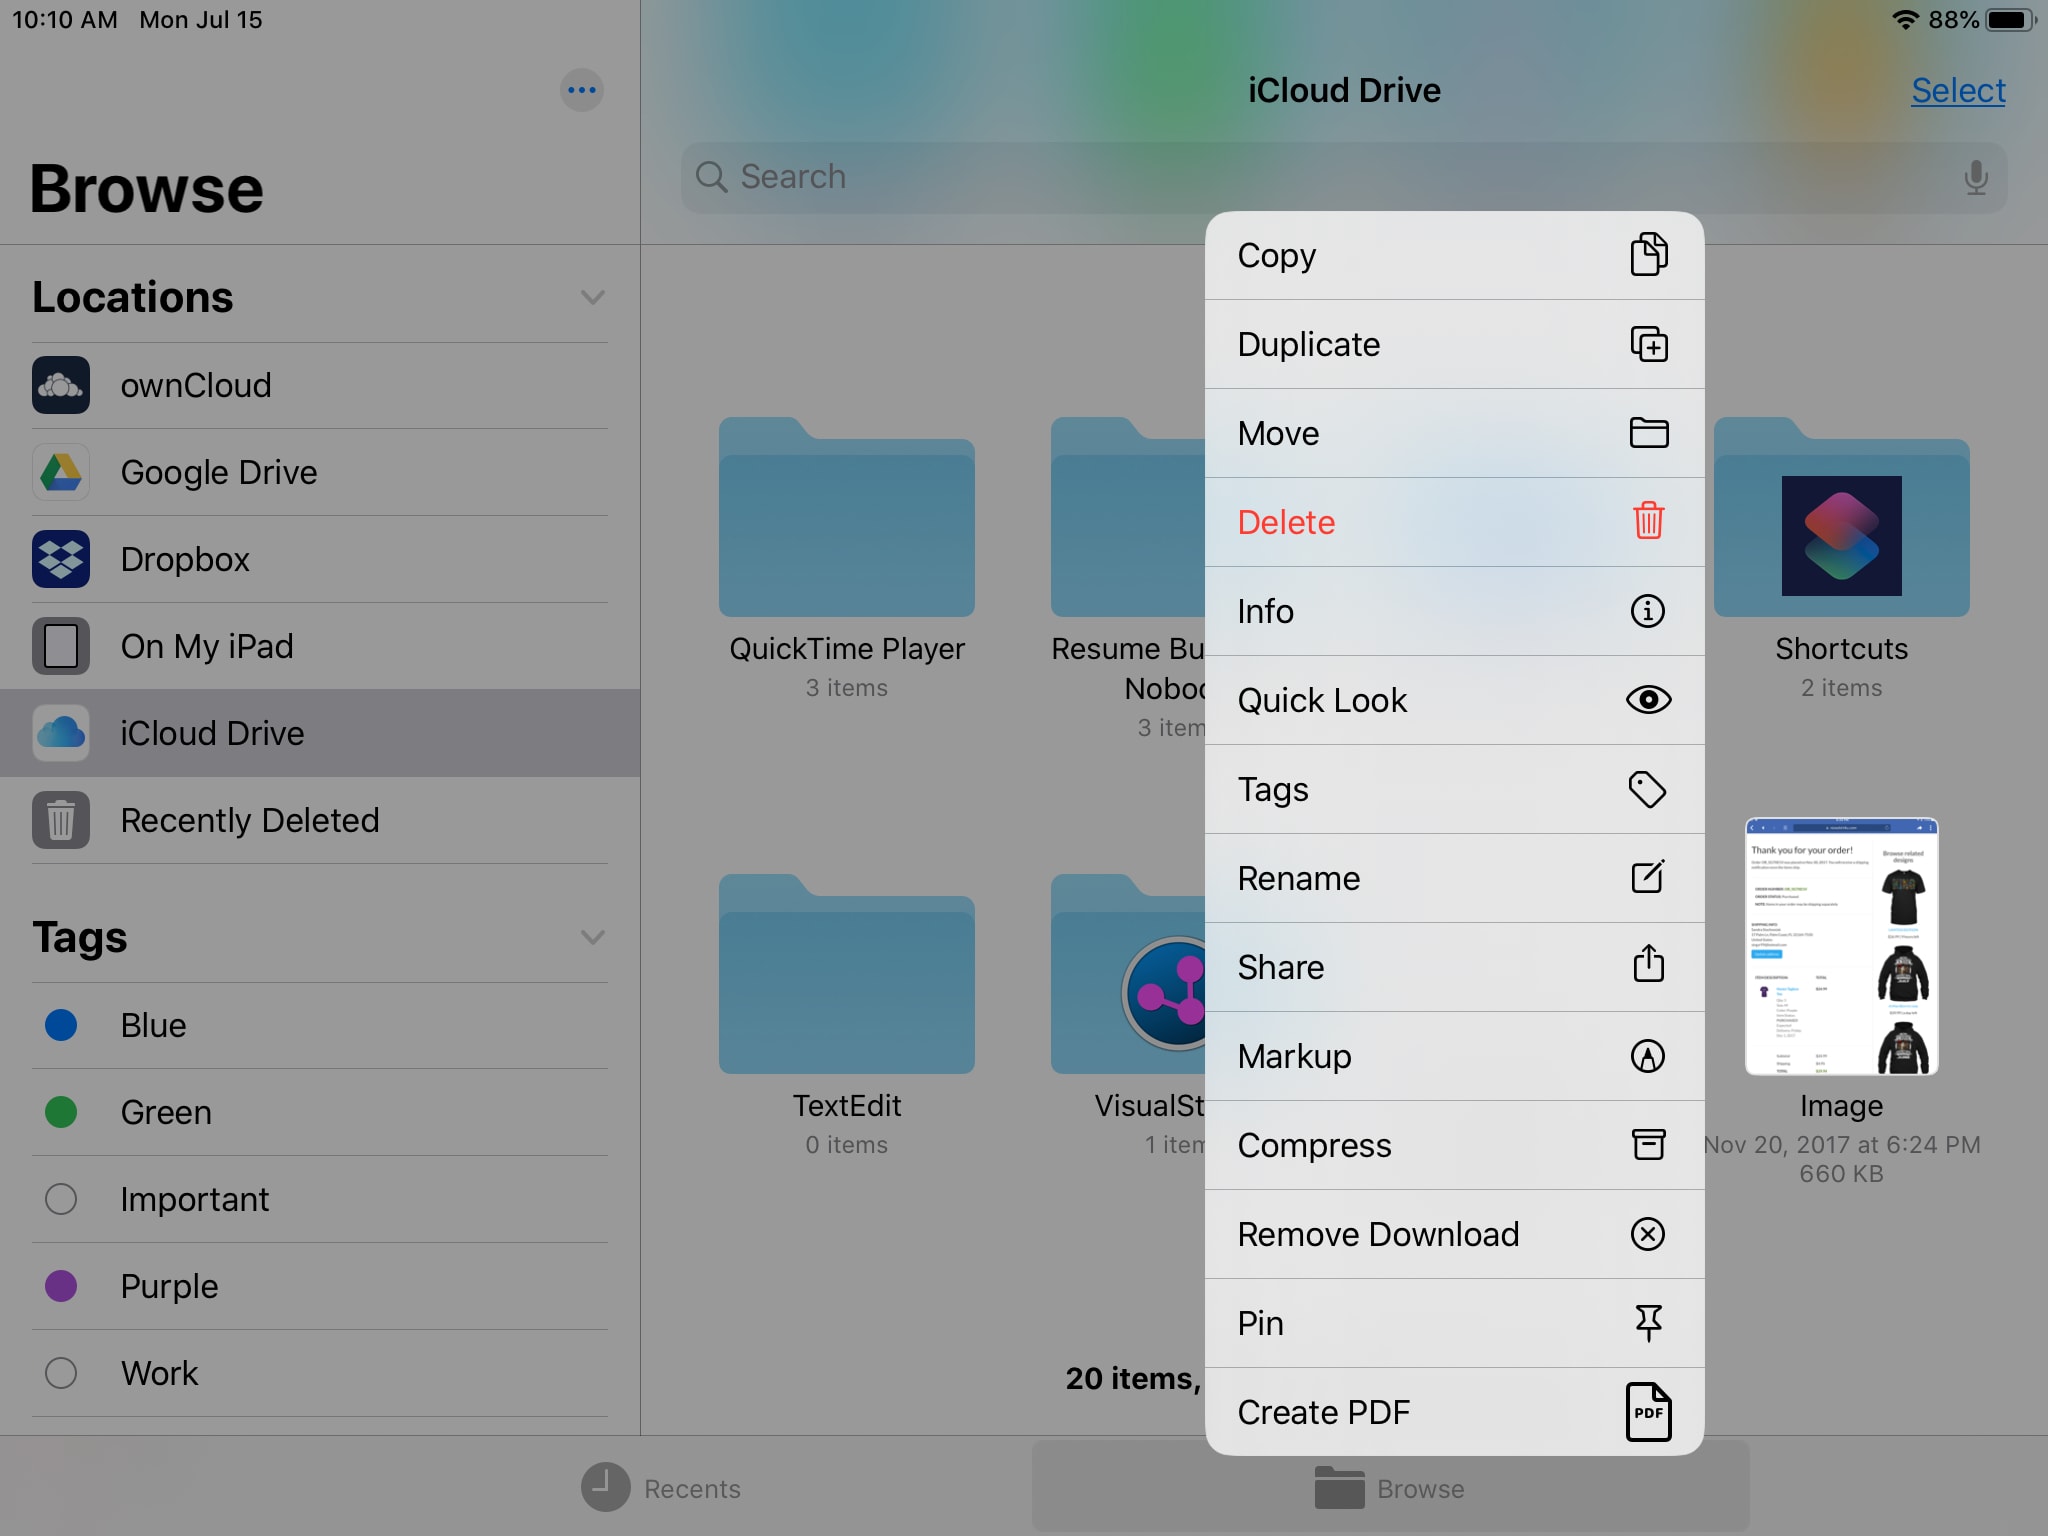Open the Dropbox location

click(x=320, y=559)
